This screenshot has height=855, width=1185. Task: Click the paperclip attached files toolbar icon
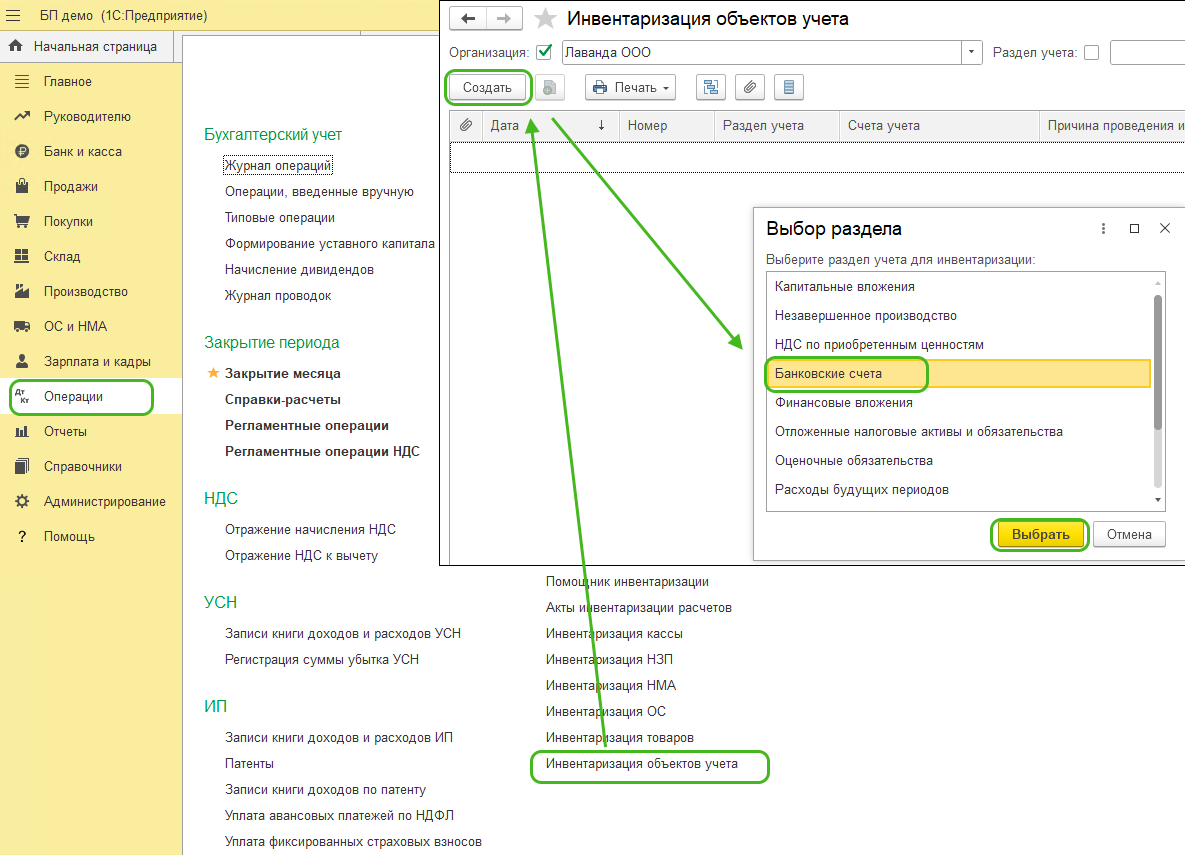click(x=750, y=88)
